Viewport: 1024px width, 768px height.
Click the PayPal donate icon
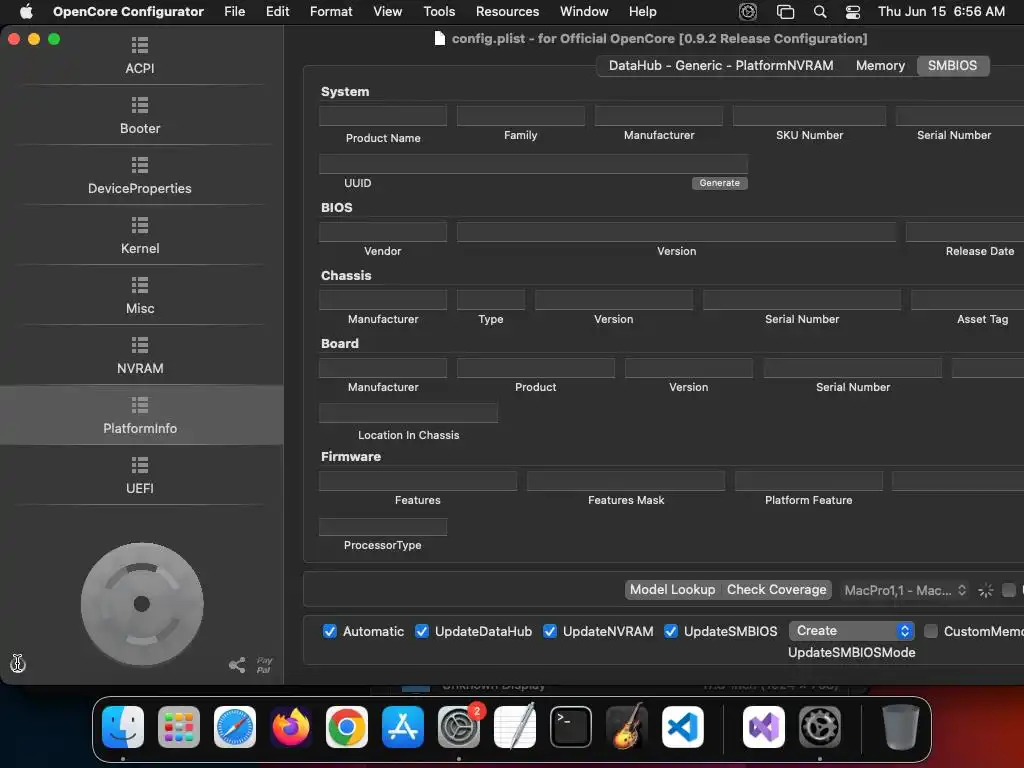point(264,665)
